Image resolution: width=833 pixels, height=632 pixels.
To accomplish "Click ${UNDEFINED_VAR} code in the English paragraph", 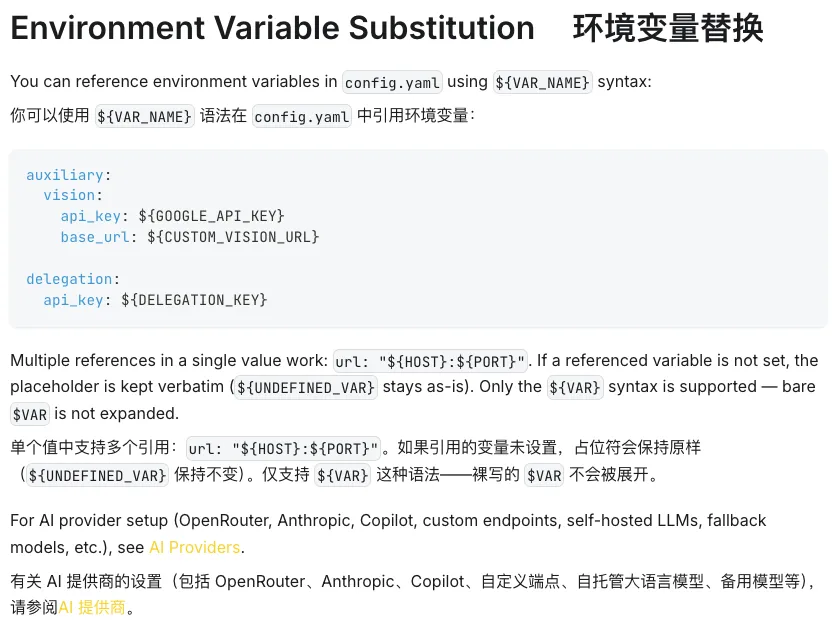I will (306, 387).
